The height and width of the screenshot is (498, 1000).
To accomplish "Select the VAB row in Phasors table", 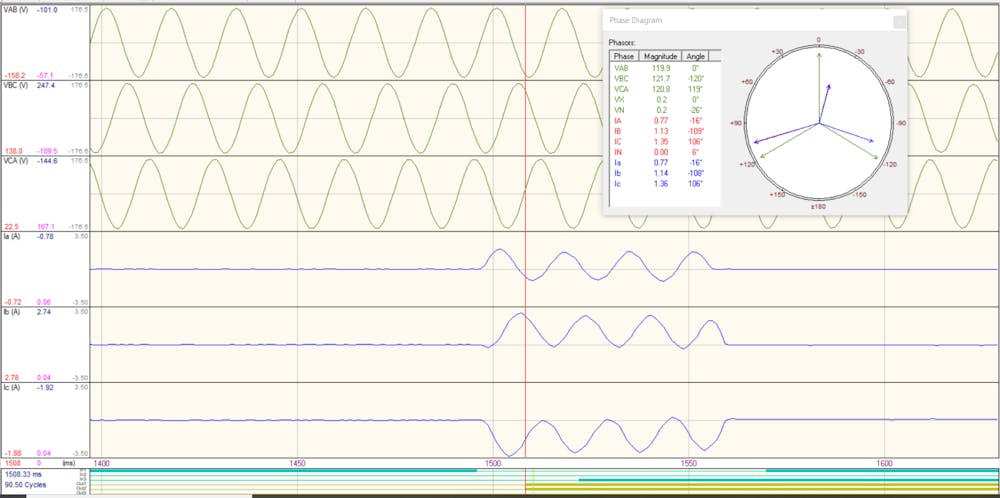I will pos(665,68).
